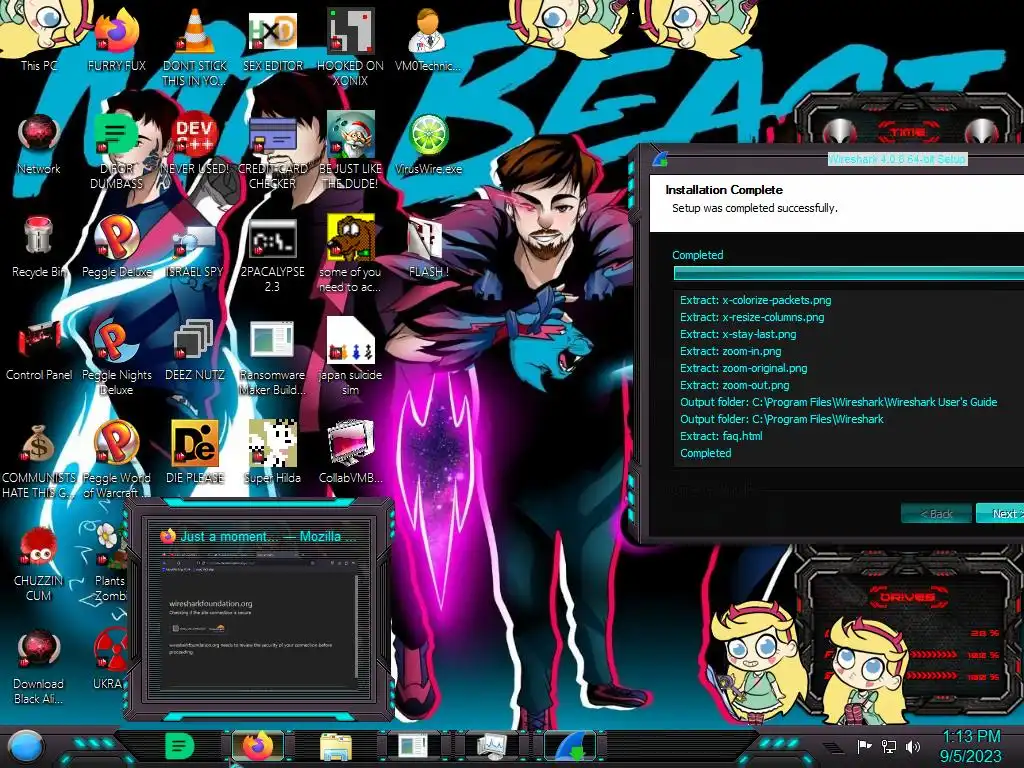This screenshot has height=768, width=1024.
Task: Open Control Panel from the desktop
Action: [39, 348]
